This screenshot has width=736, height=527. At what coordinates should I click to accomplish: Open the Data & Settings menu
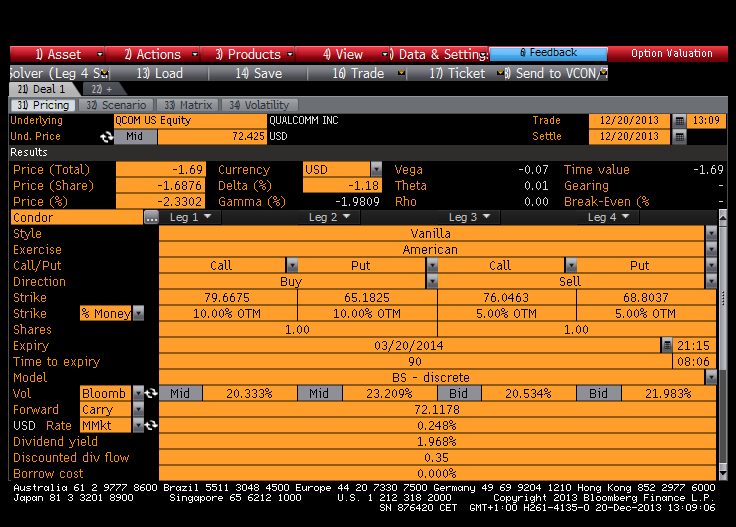439,54
